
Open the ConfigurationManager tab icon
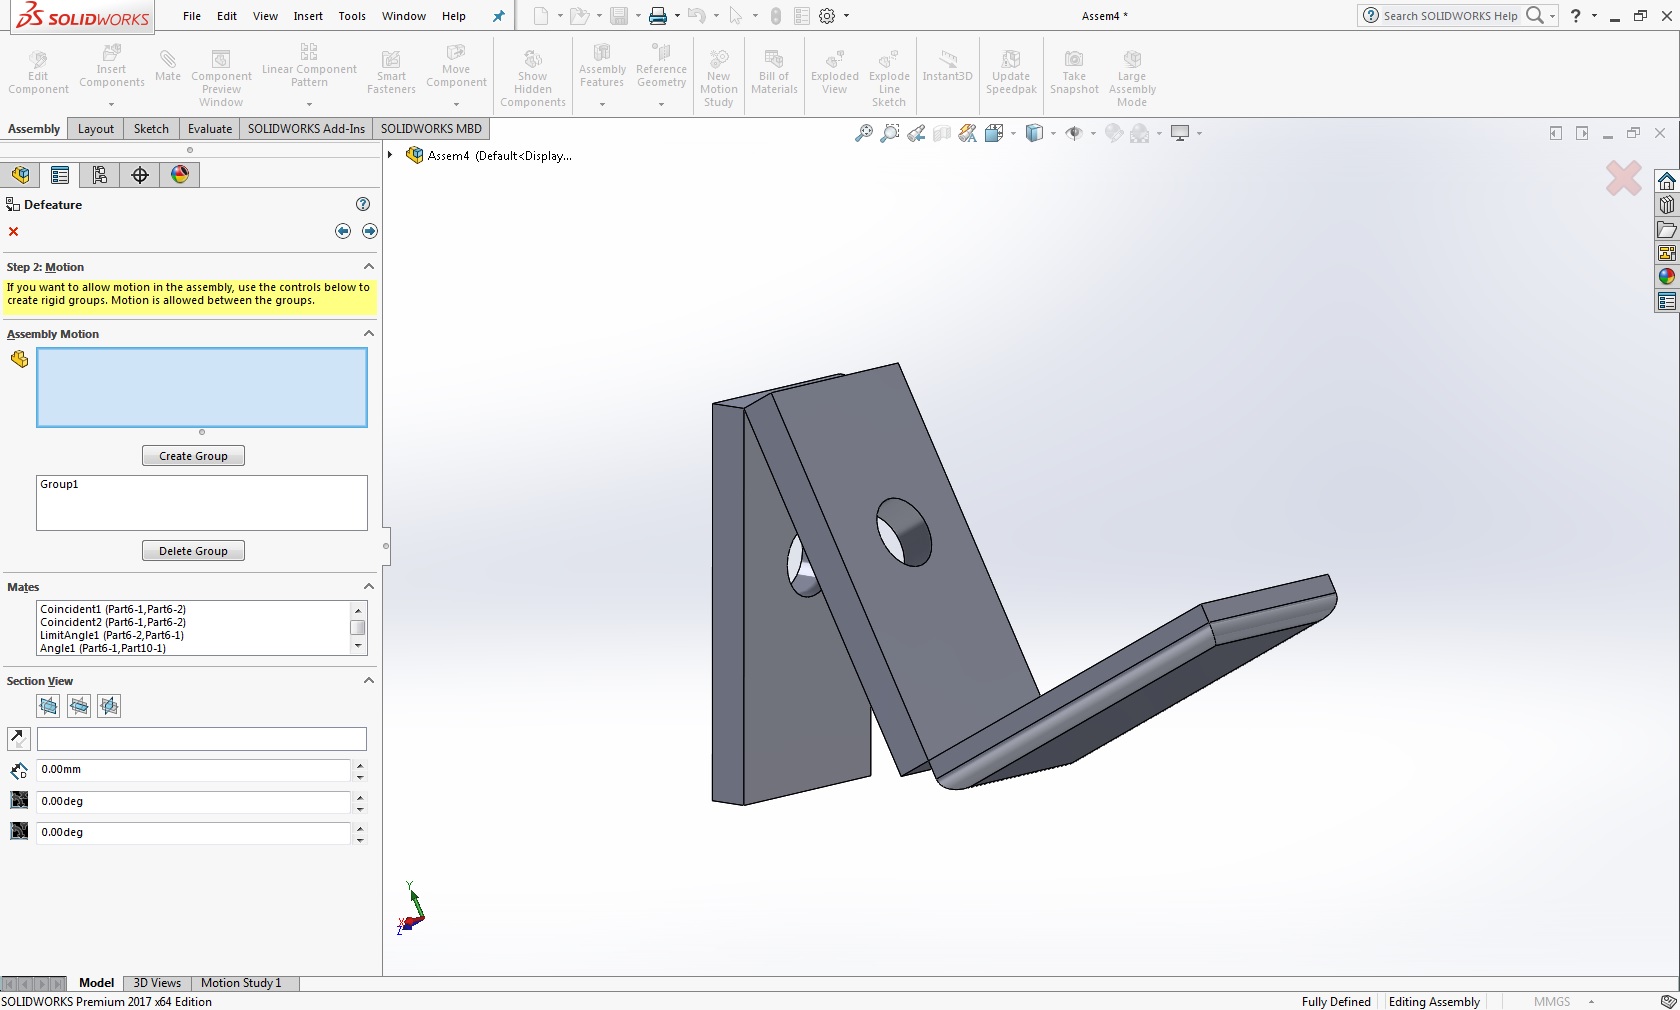coord(100,175)
